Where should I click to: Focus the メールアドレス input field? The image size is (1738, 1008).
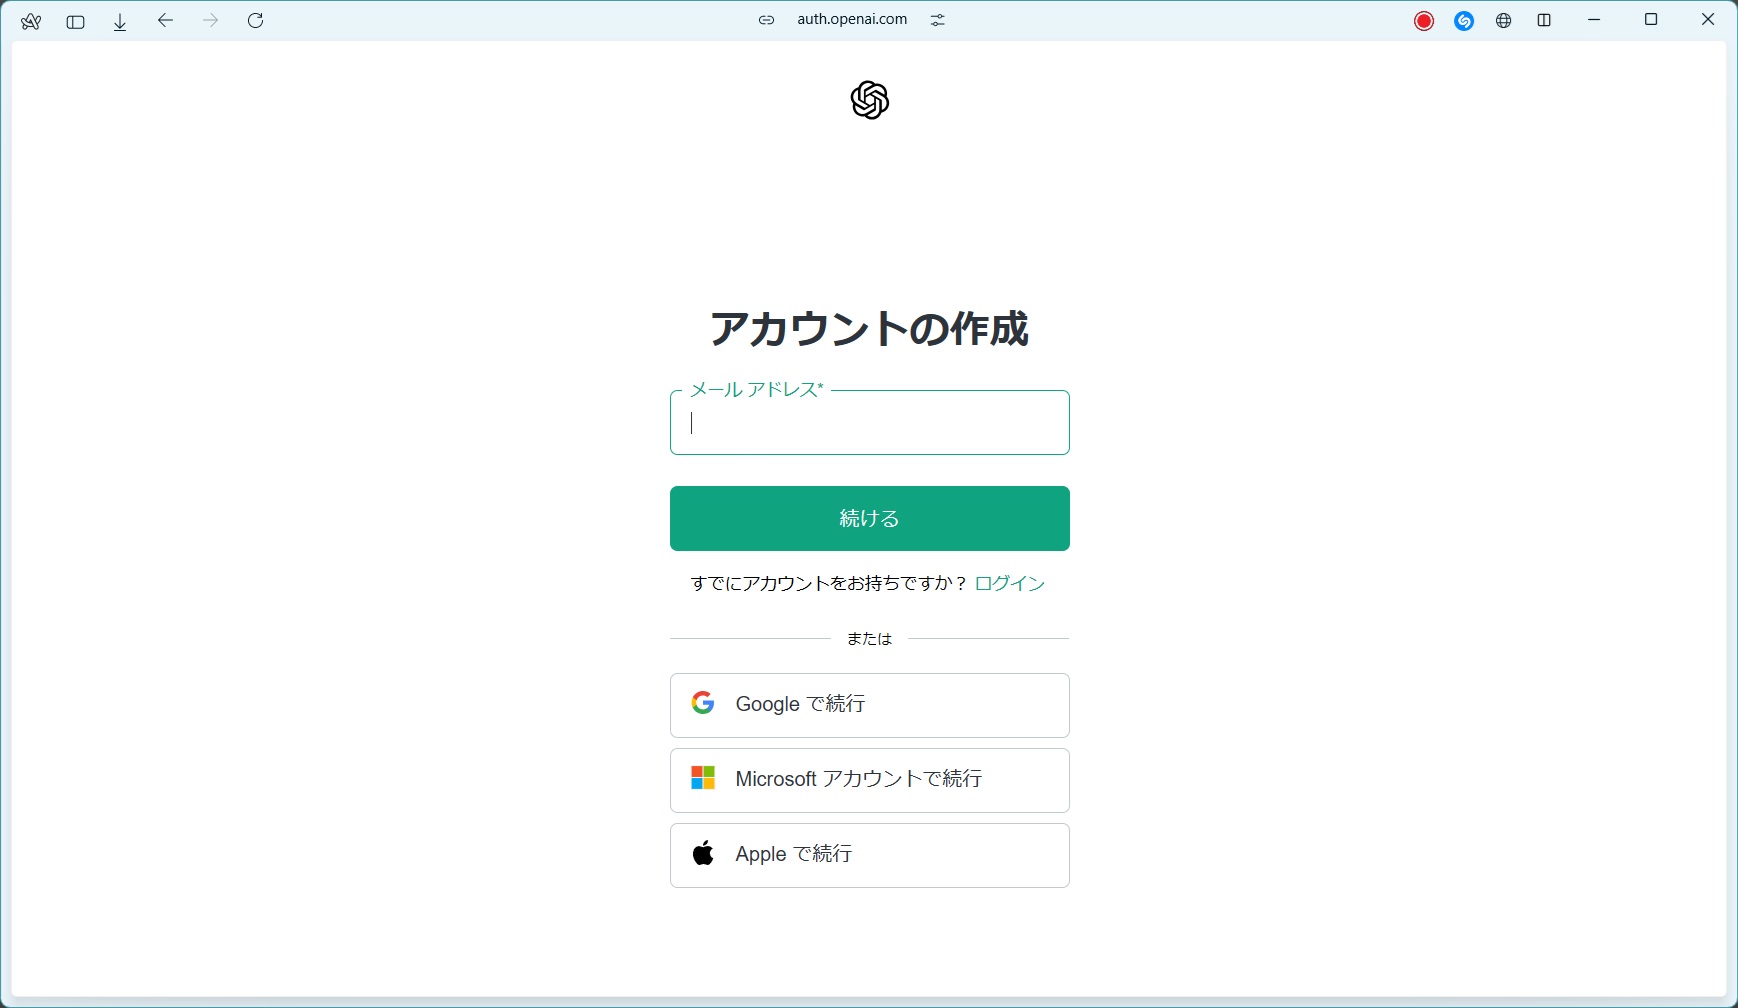coord(869,423)
